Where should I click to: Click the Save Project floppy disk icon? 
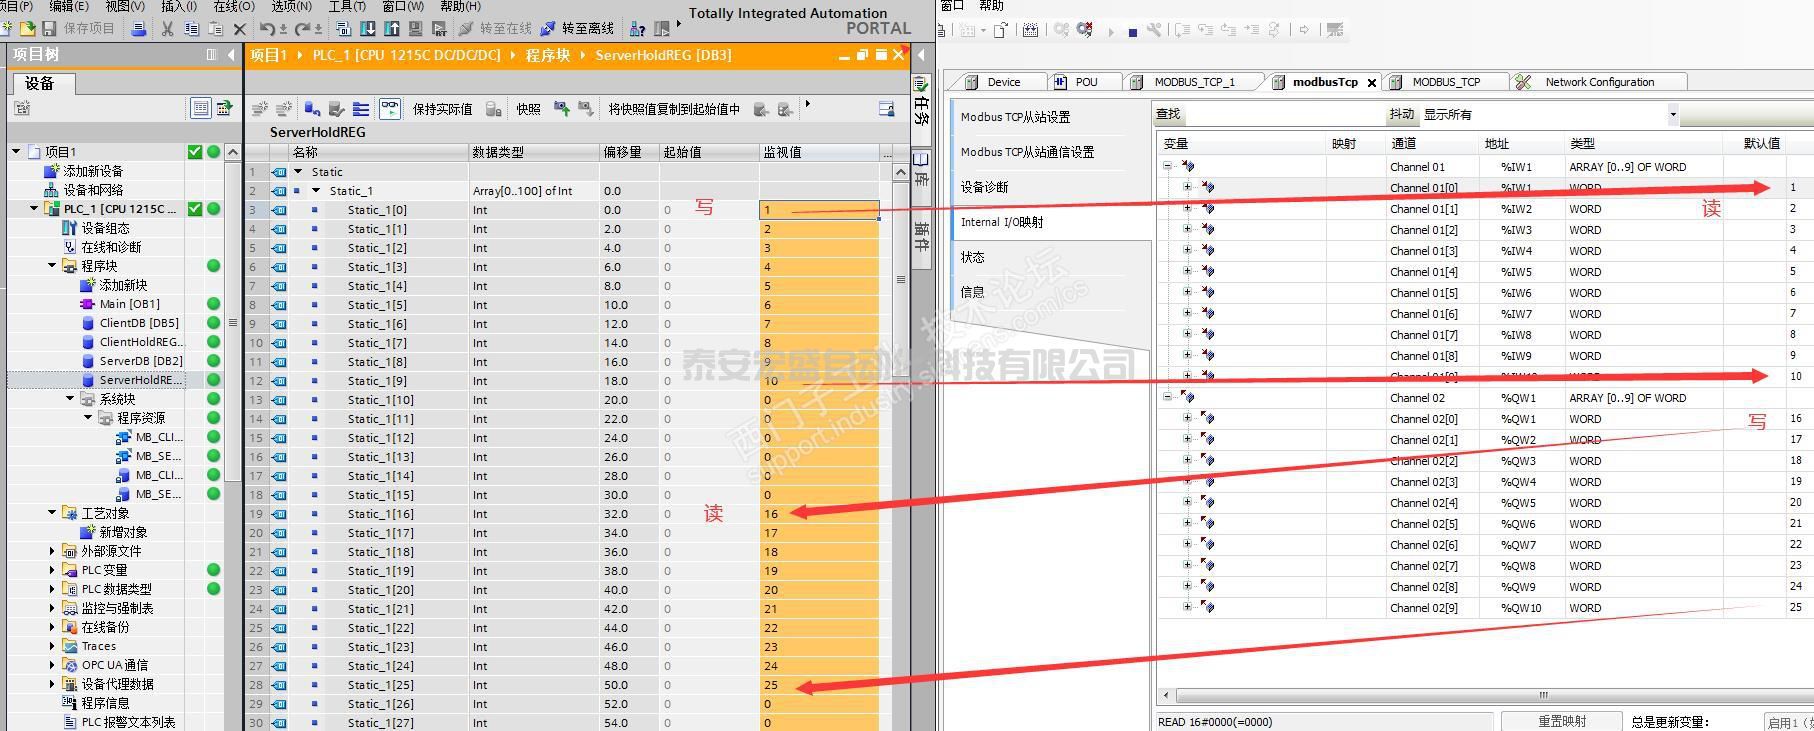49,29
